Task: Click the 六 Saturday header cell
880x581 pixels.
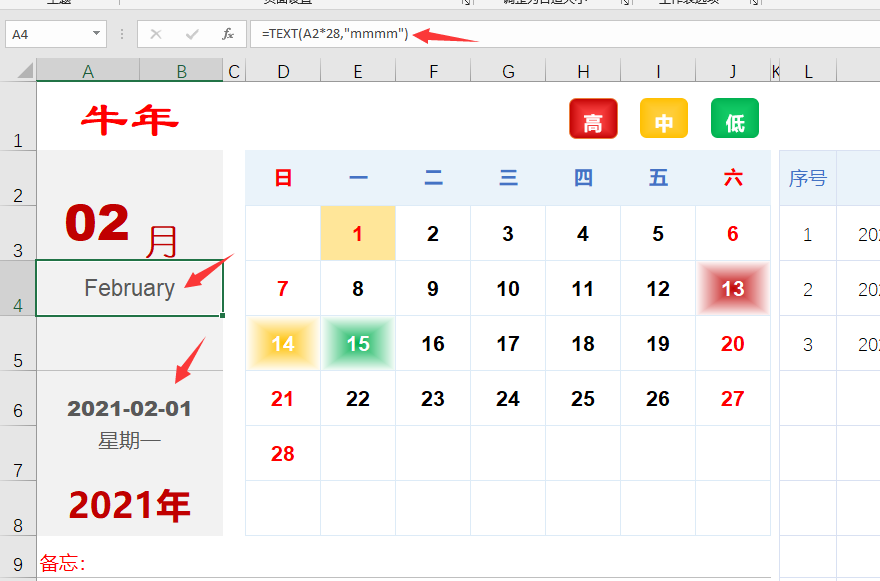Action: [733, 178]
